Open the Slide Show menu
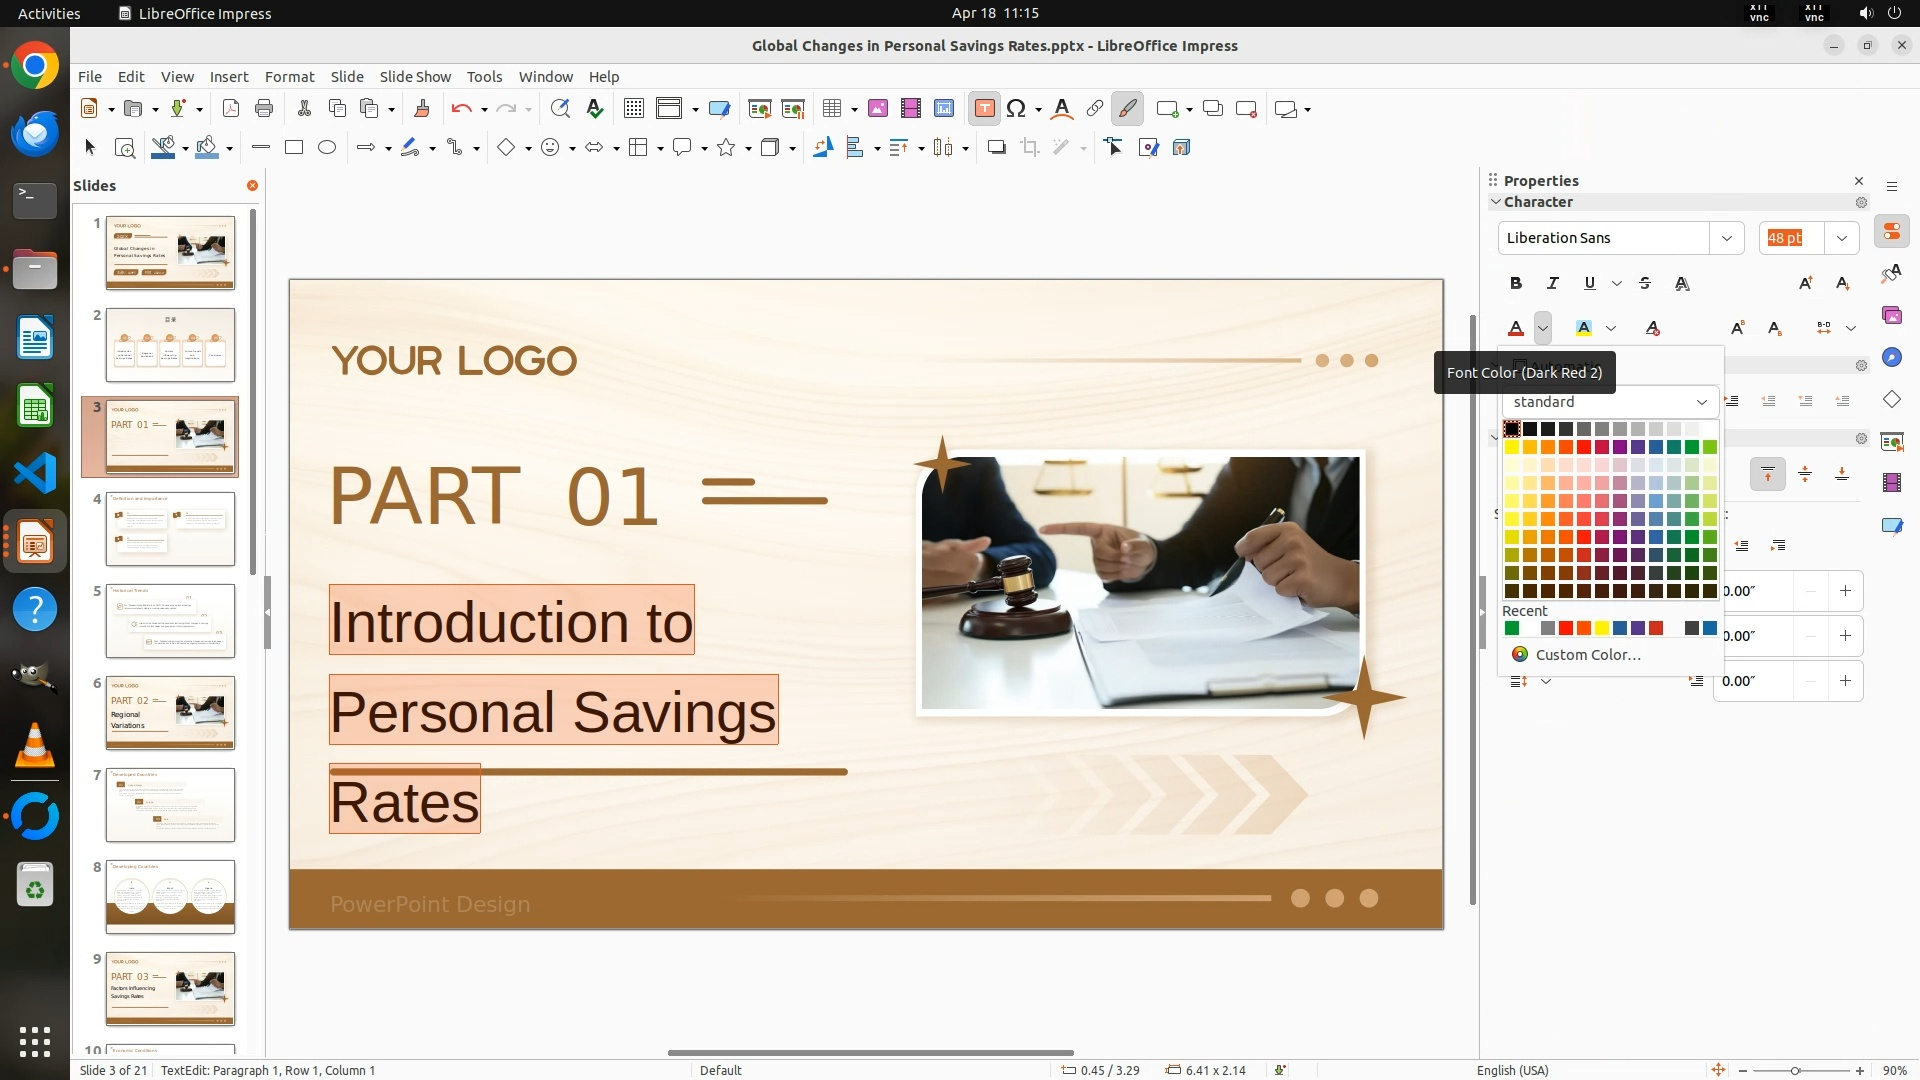The width and height of the screenshot is (1920, 1080). tap(415, 76)
